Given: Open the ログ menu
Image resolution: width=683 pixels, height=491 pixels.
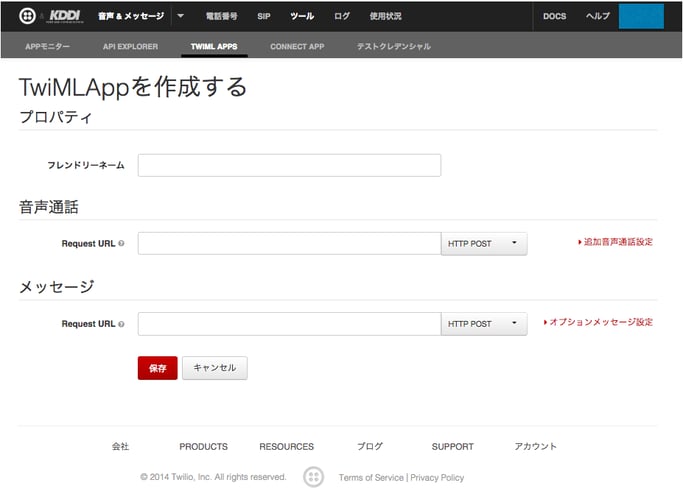Looking at the screenshot, I should point(342,16).
